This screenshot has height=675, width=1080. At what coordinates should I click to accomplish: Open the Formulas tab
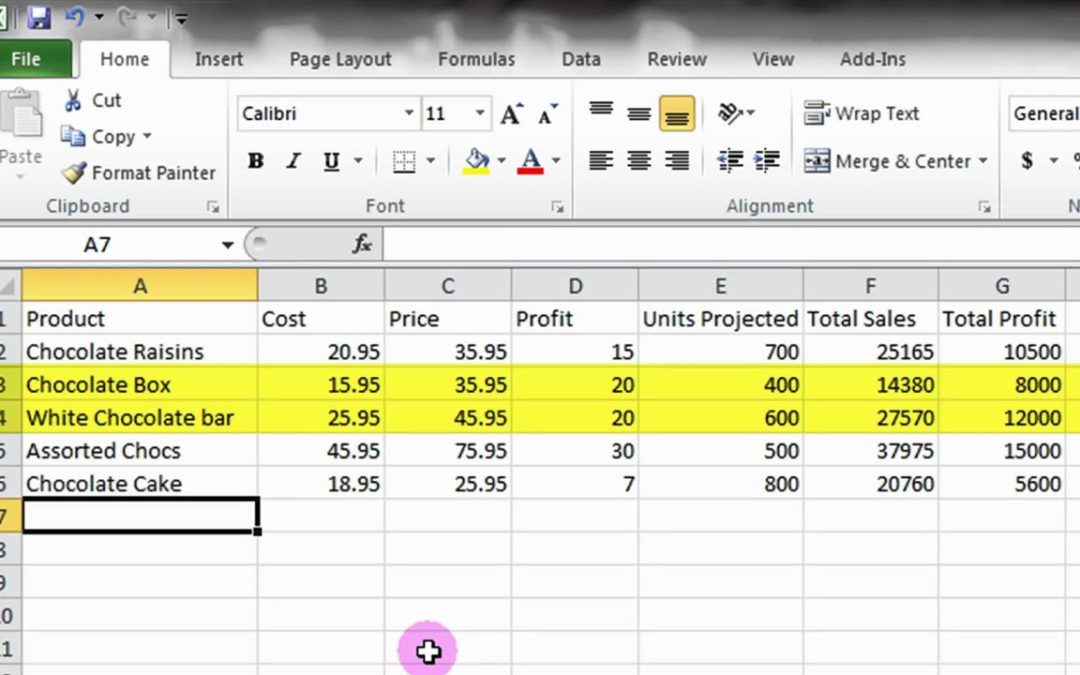(476, 59)
